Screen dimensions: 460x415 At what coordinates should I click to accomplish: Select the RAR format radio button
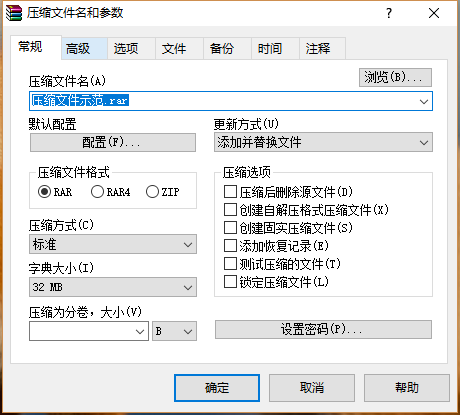tap(44, 192)
